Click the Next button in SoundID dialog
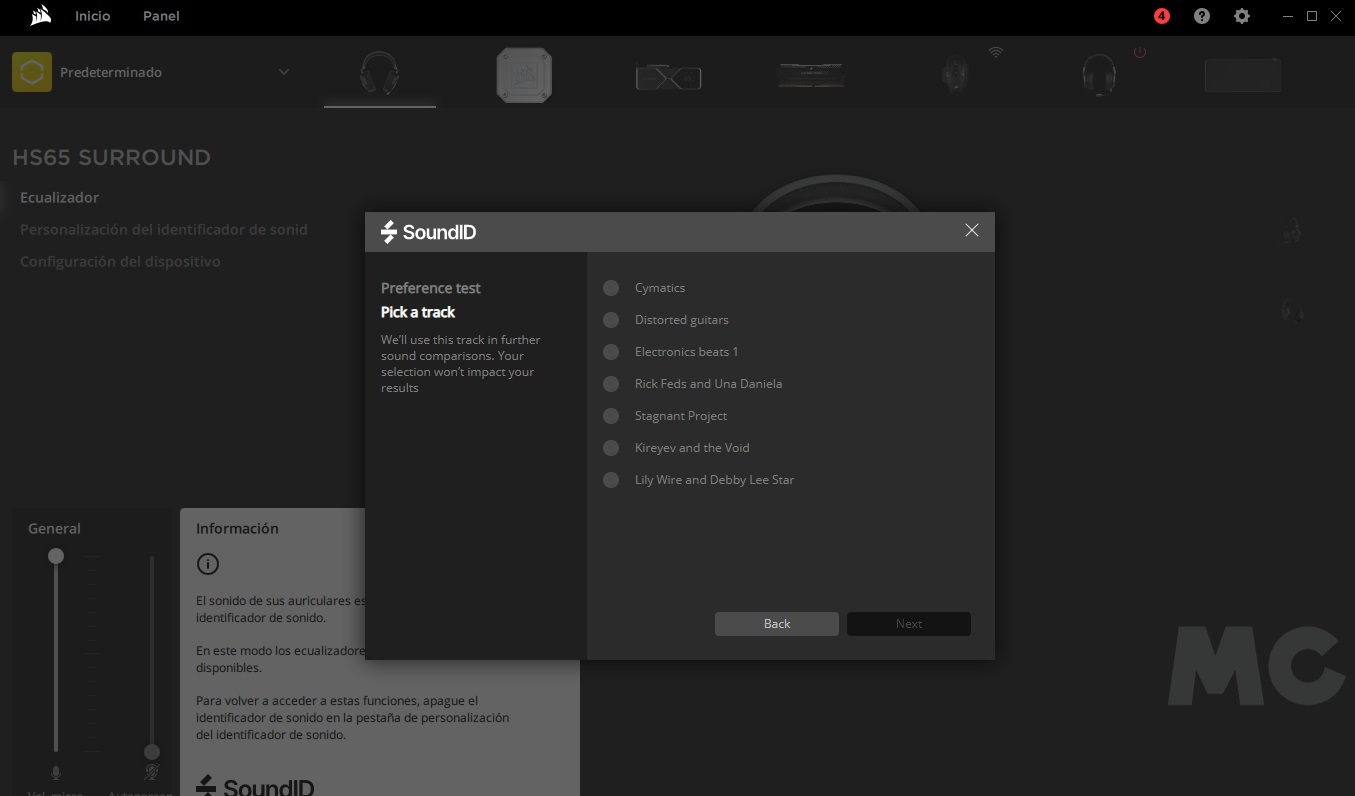 pos(908,624)
